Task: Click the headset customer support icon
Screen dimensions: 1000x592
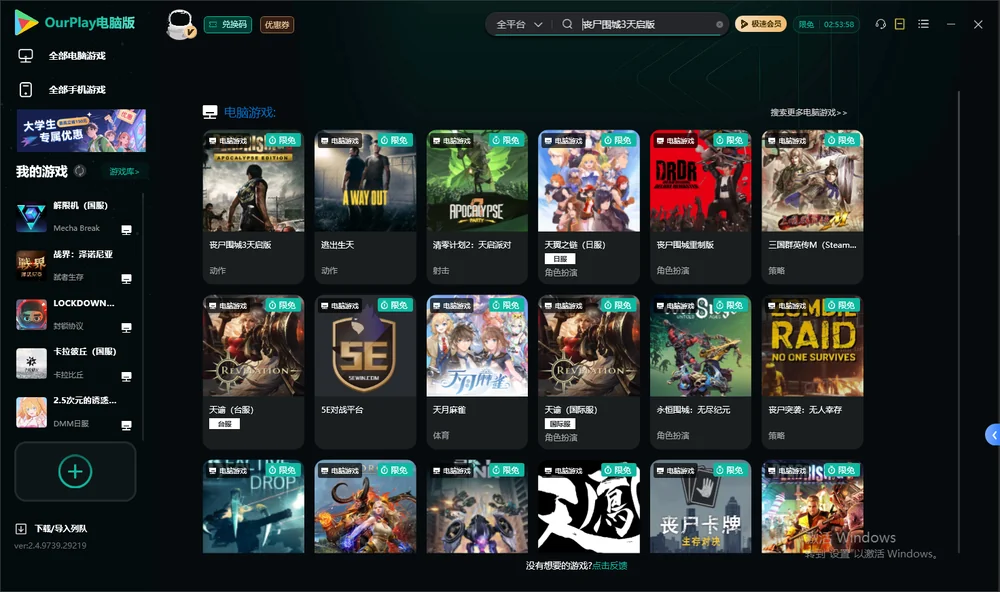Action: pyautogui.click(x=881, y=24)
